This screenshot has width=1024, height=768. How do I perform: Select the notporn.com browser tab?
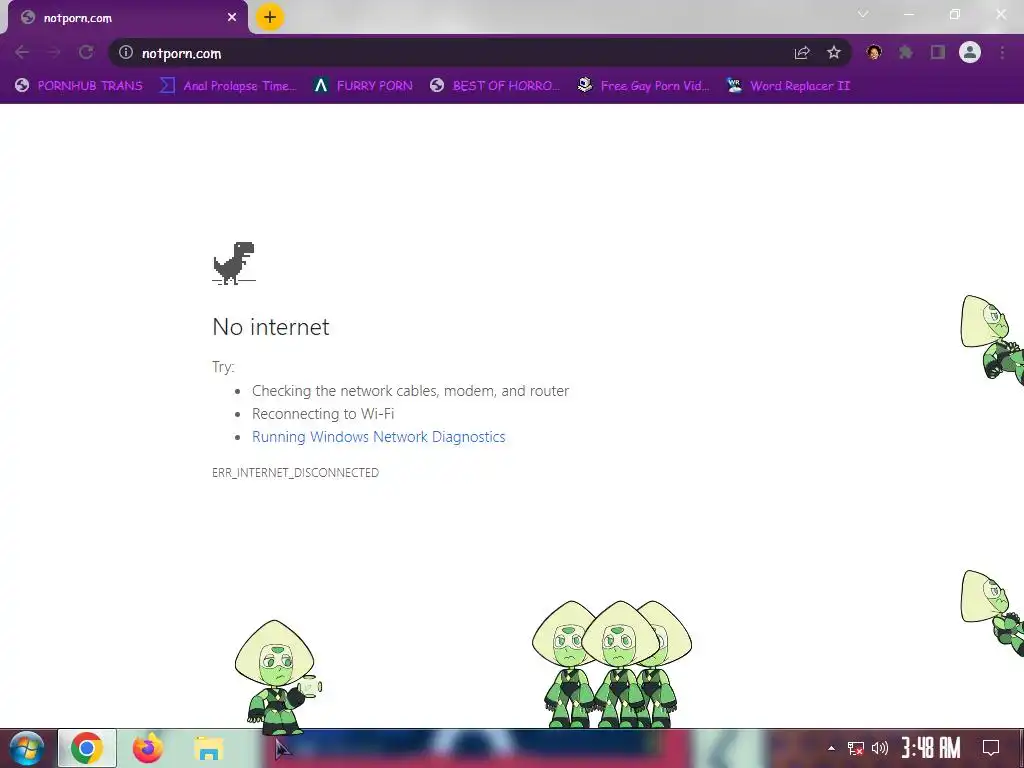127,18
